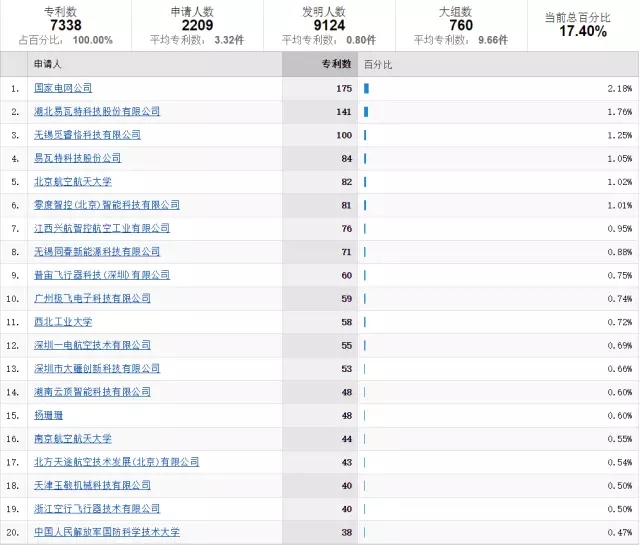The width and height of the screenshot is (640, 545).
Task: Click the 0.66% percentage value
Action: pyautogui.click(x=620, y=369)
